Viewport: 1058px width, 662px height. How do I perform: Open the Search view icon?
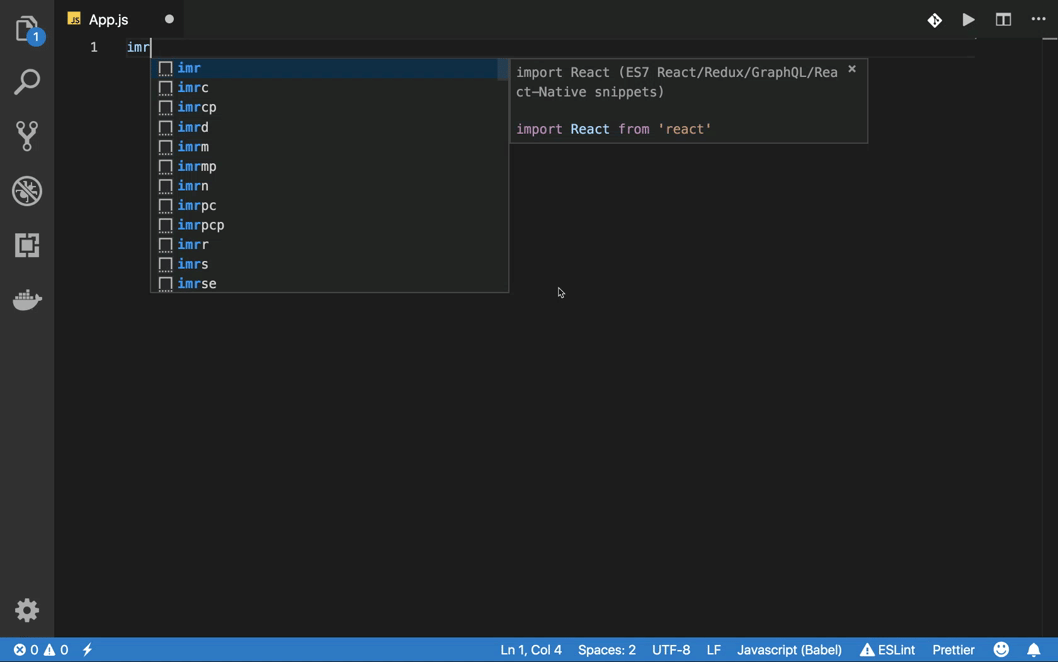tap(27, 82)
